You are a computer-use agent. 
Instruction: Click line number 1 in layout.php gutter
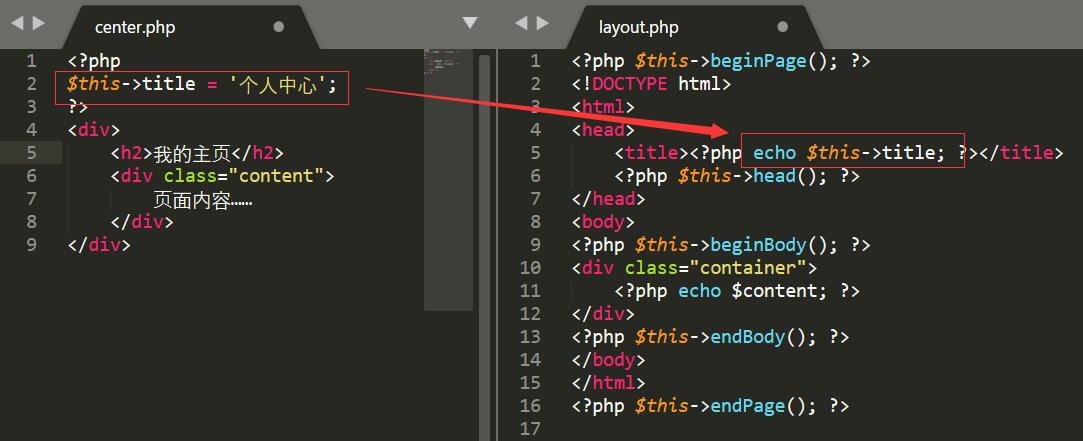click(535, 61)
